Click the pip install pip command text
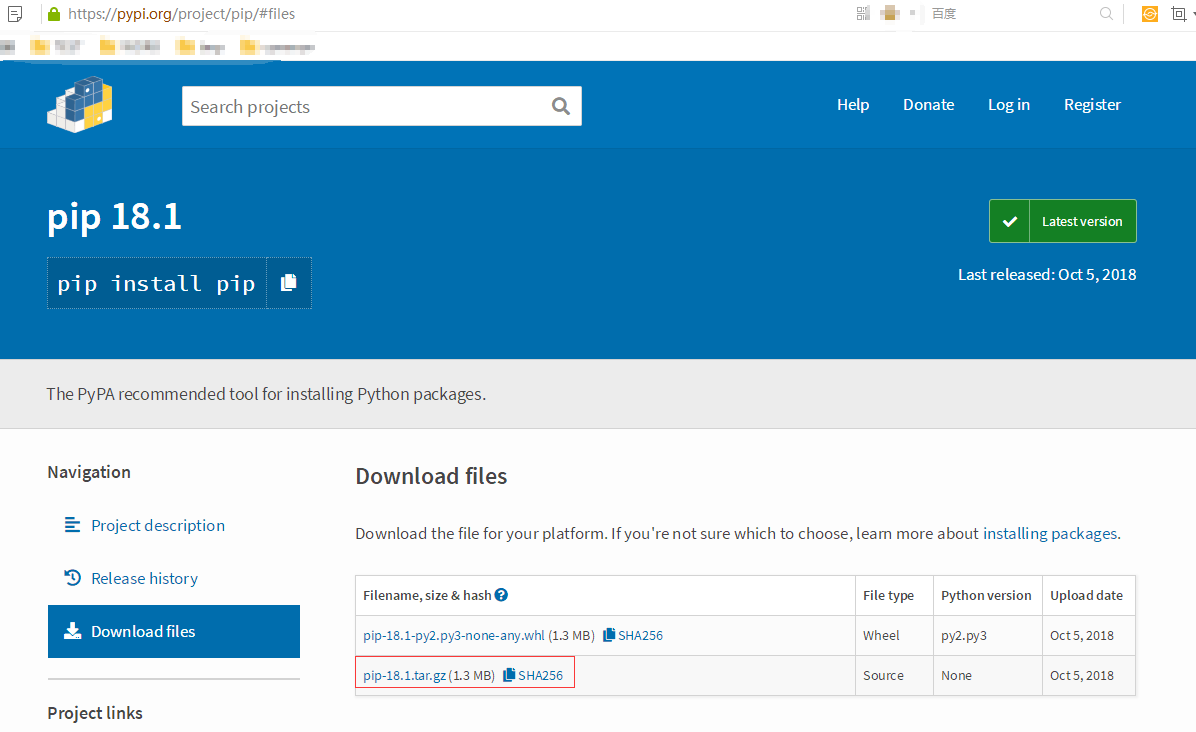Viewport: 1196px width, 732px height. tap(157, 283)
